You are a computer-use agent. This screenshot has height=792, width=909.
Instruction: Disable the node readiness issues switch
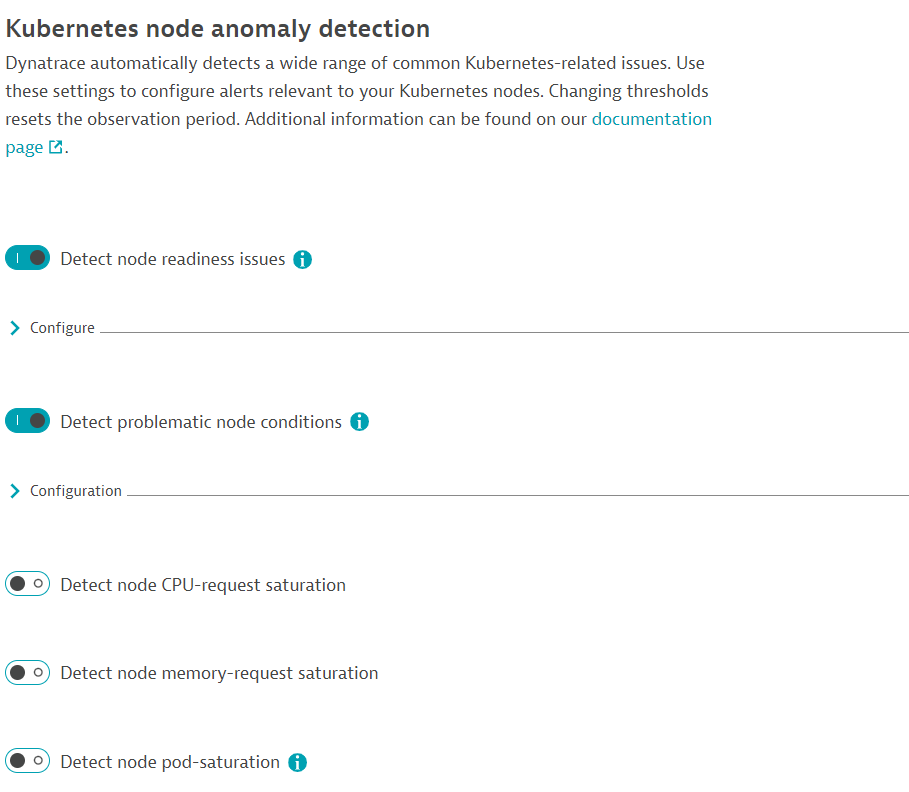tap(27, 259)
